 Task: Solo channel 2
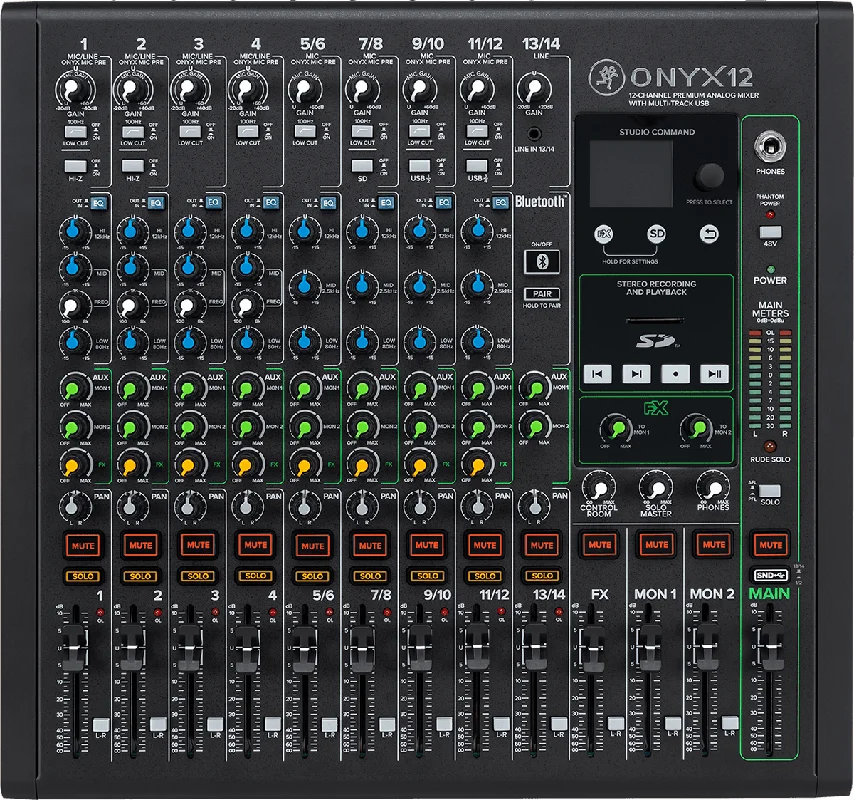click(141, 576)
